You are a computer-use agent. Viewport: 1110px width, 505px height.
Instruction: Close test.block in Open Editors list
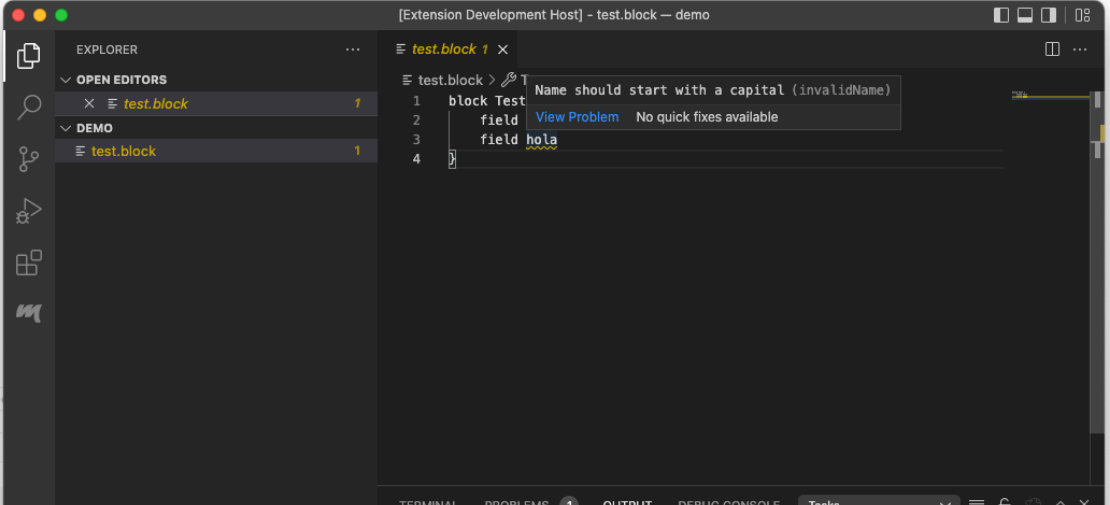pyautogui.click(x=89, y=104)
